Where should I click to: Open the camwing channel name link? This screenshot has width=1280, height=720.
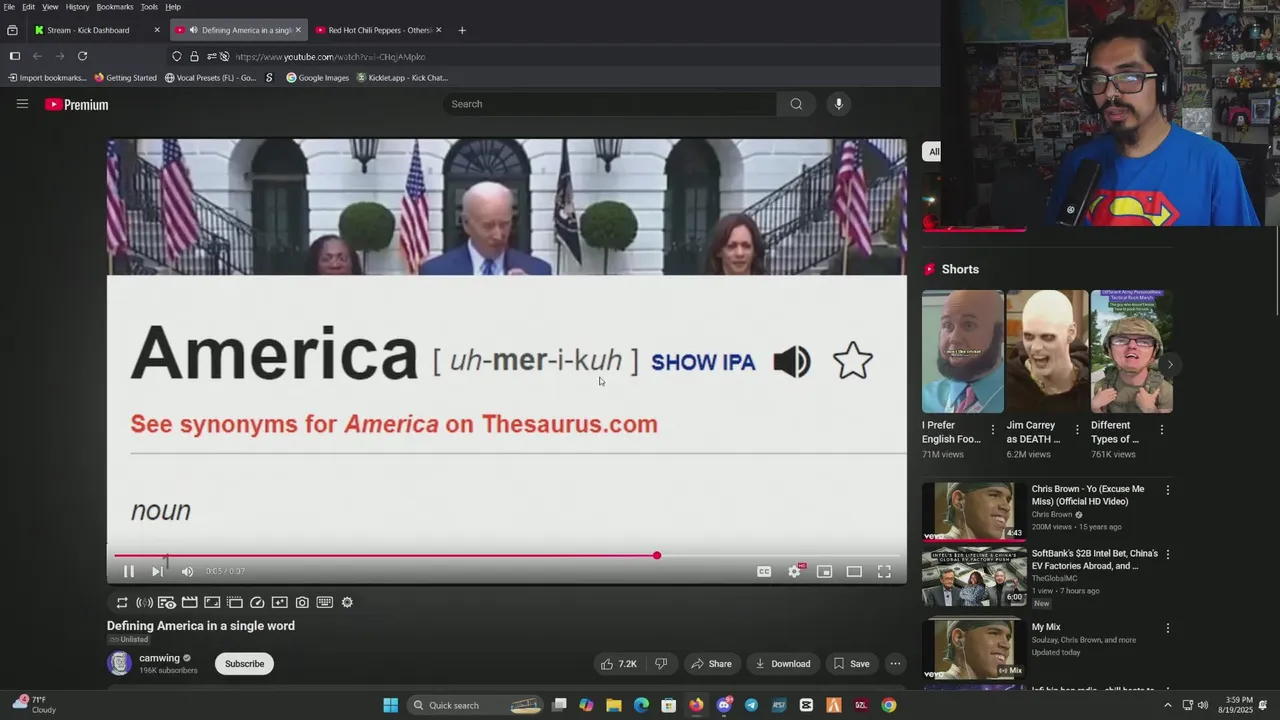159,658
